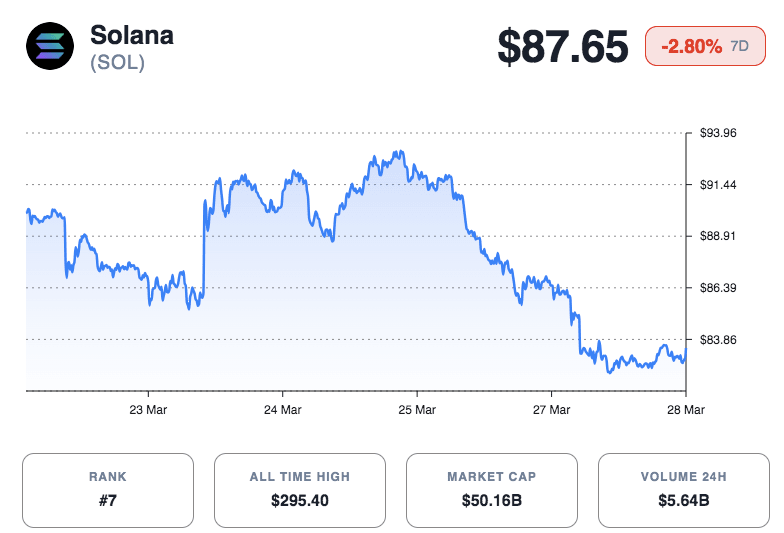
Task: Click the 7D timeframe label in badge
Action: click(740, 47)
